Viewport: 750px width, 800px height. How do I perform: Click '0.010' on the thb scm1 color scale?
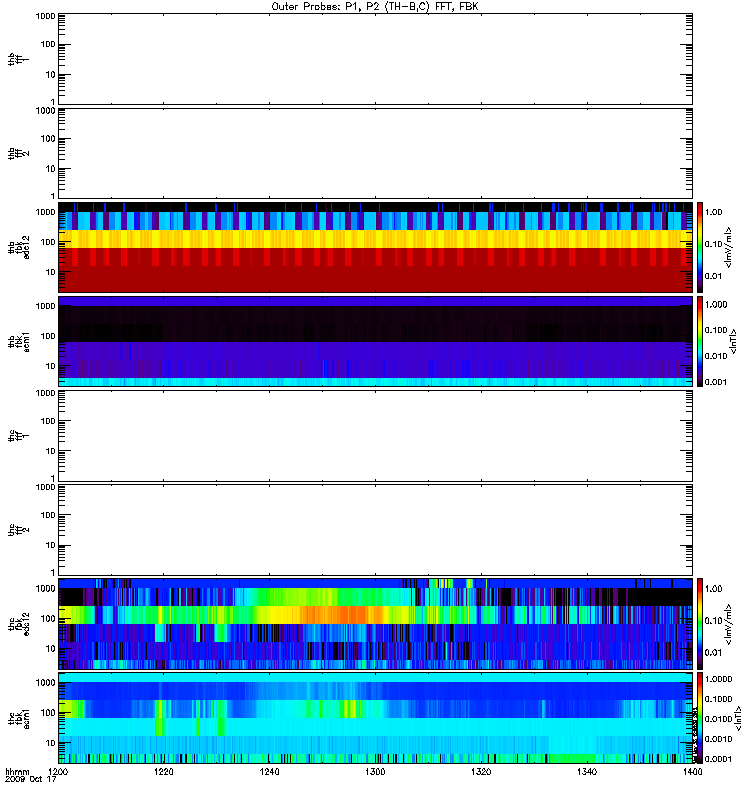click(x=716, y=356)
